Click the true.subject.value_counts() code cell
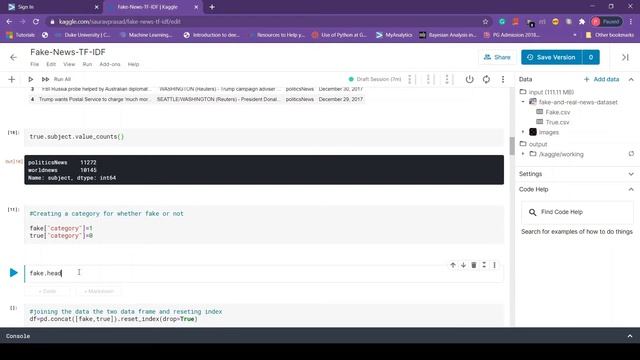Viewport: 640px width, 360px height. tap(264, 137)
